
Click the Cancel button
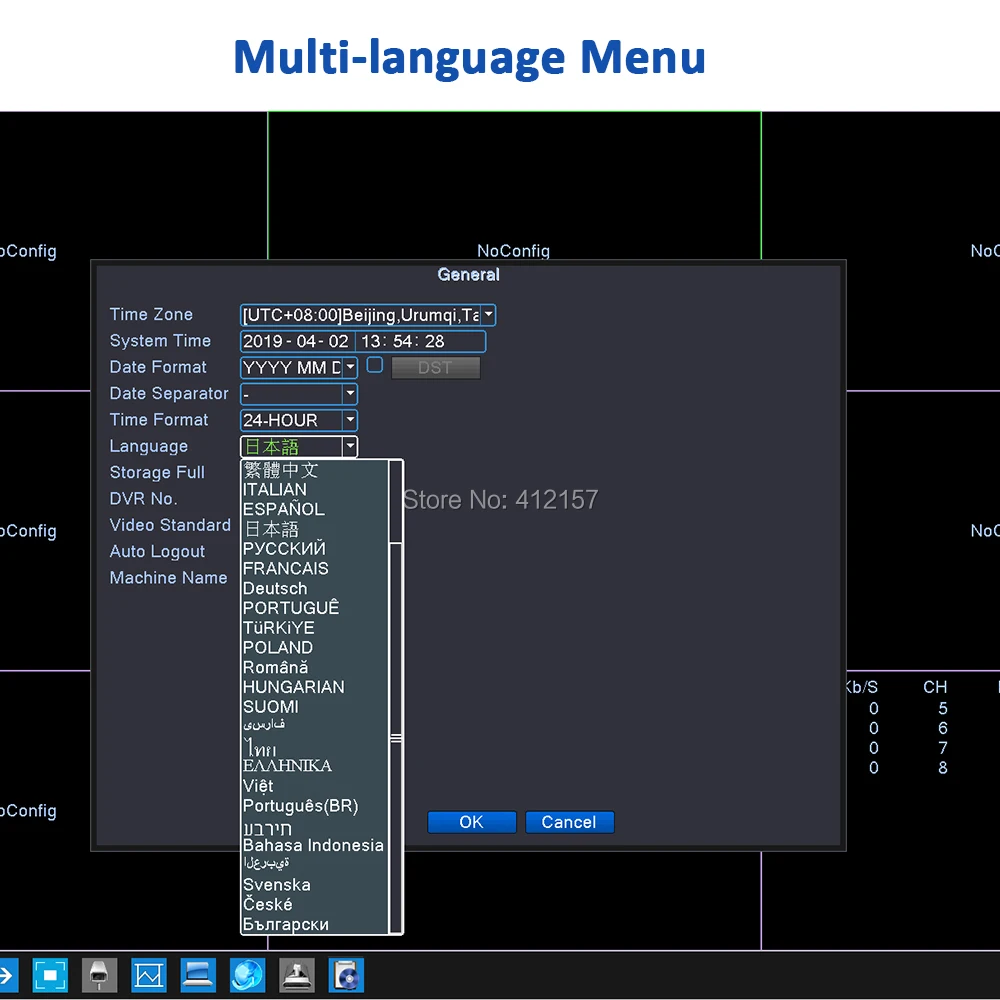[569, 822]
